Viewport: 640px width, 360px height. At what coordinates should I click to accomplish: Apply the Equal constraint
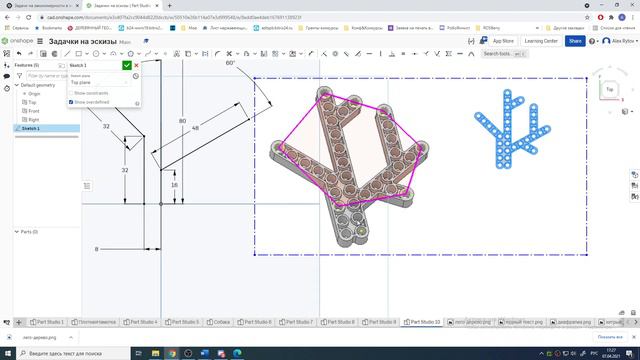click(403, 53)
